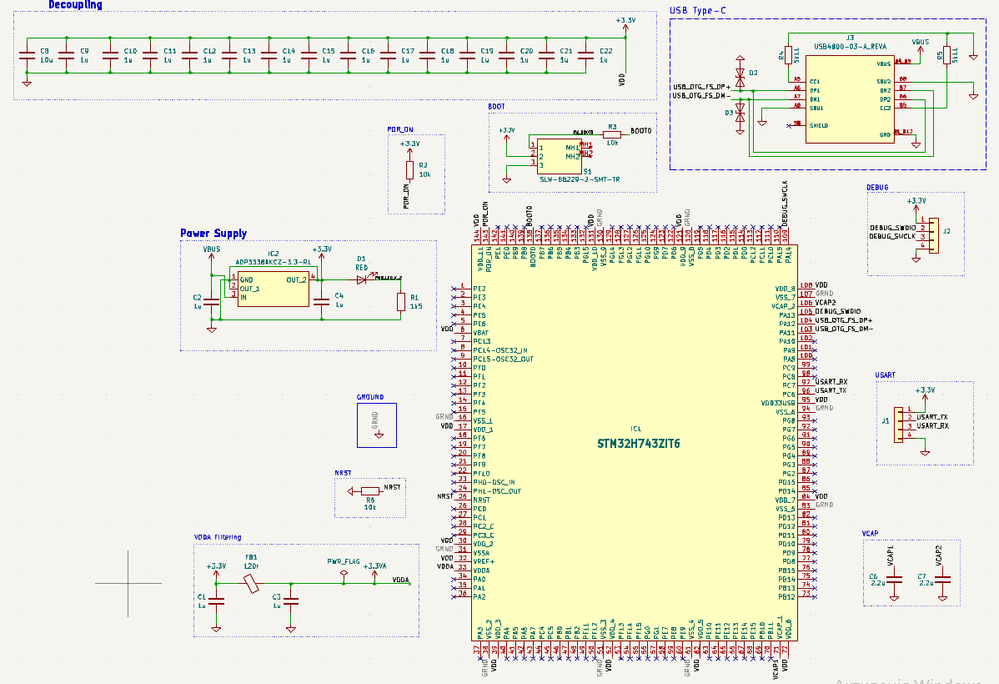Select the J2 debug connector symbol

(x=933, y=236)
